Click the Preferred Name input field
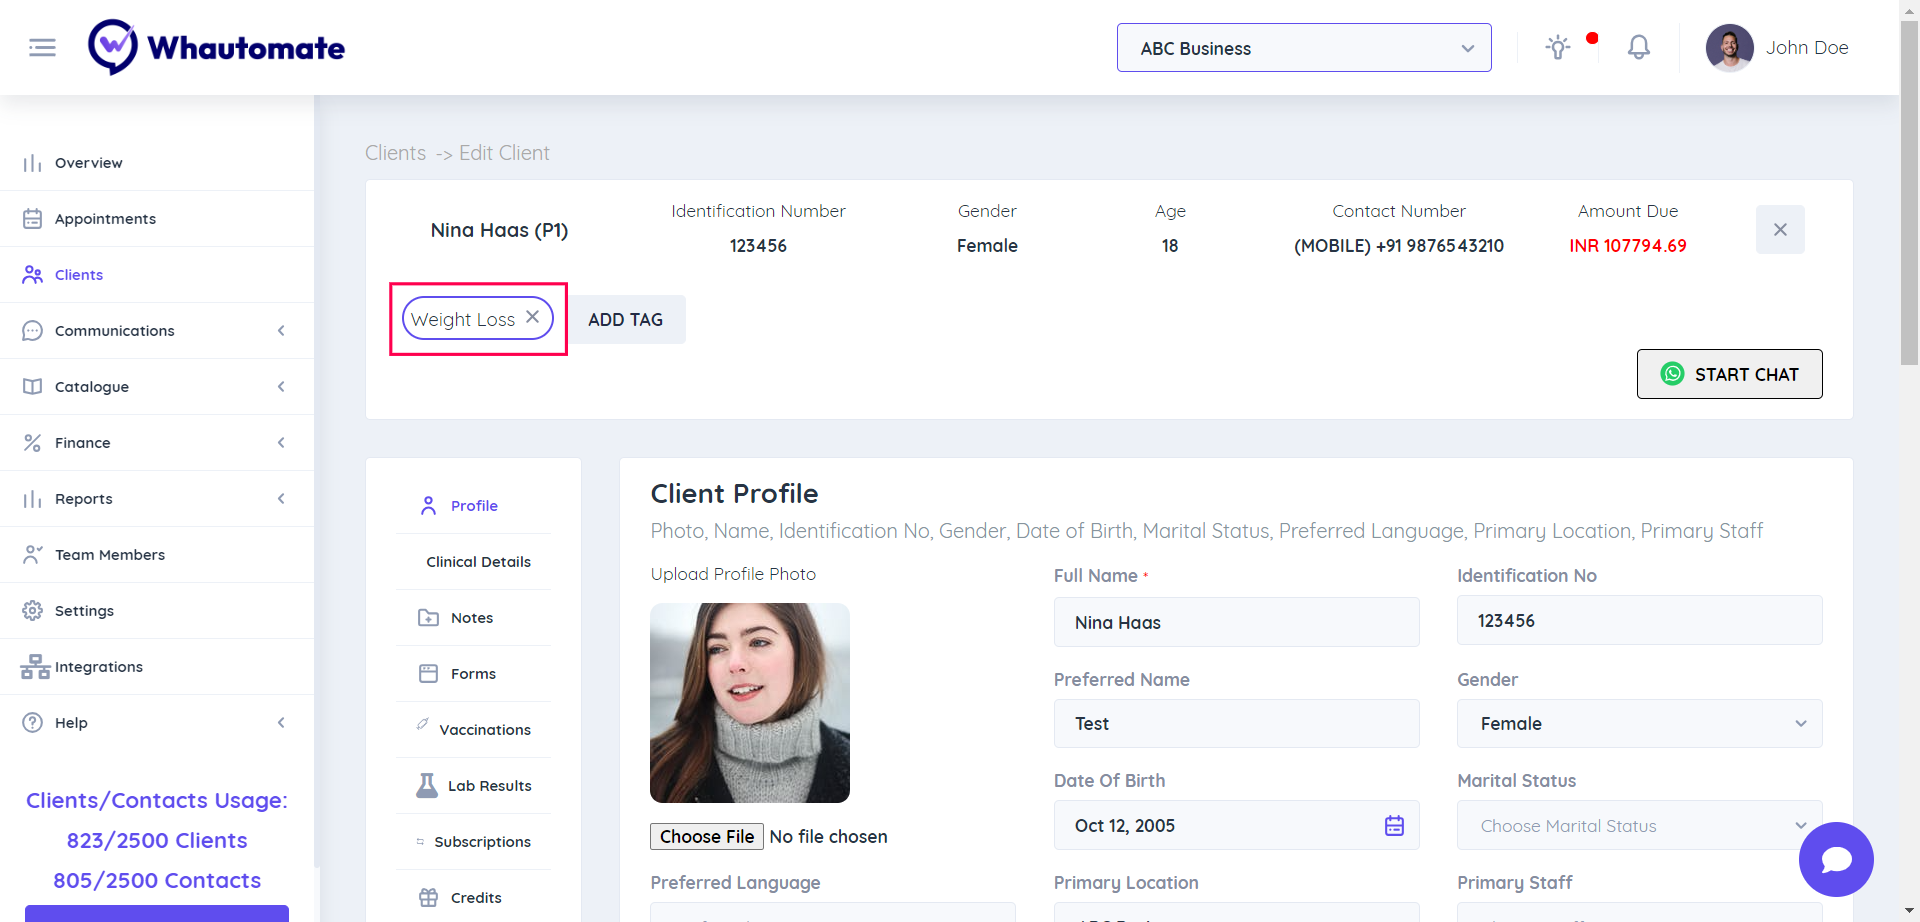 [x=1236, y=724]
